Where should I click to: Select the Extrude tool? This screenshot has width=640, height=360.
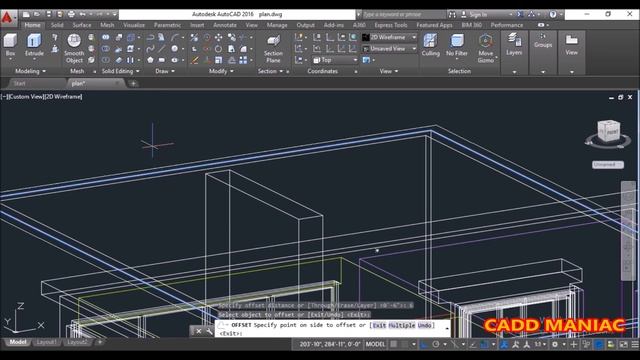coord(34,45)
